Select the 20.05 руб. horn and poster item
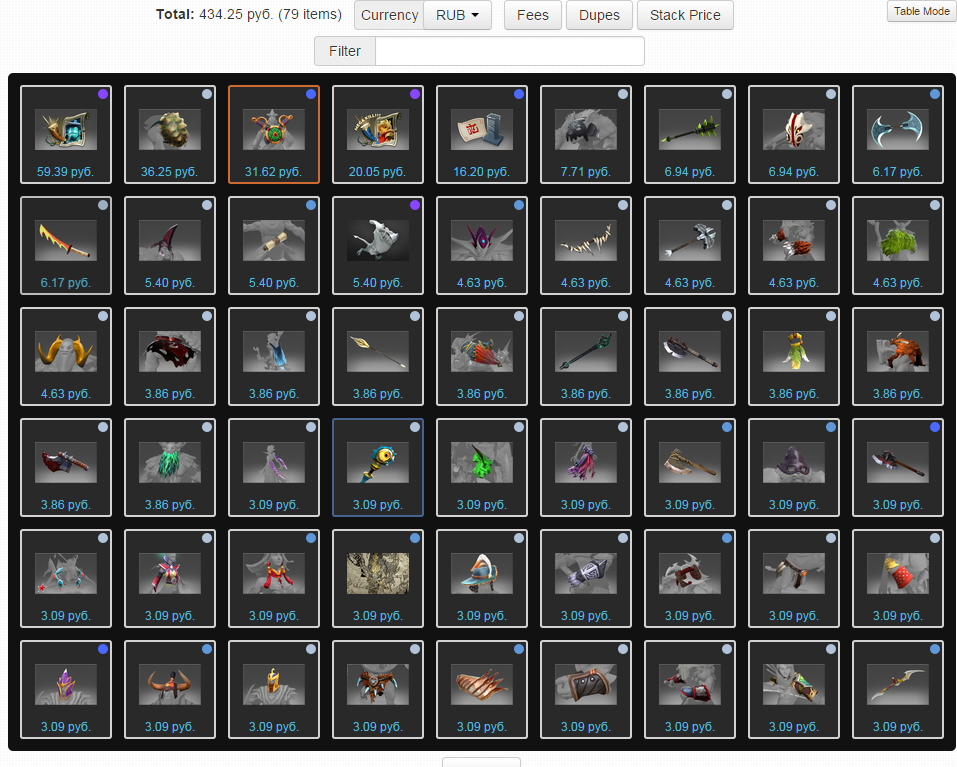 (x=378, y=134)
